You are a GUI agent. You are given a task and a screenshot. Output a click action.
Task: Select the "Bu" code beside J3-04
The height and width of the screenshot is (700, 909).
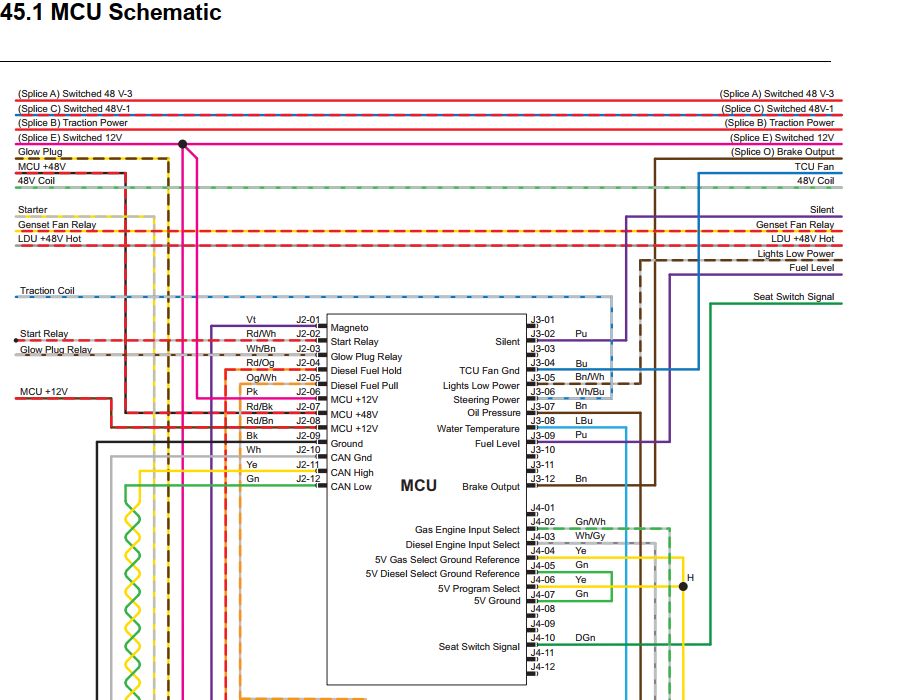point(581,364)
